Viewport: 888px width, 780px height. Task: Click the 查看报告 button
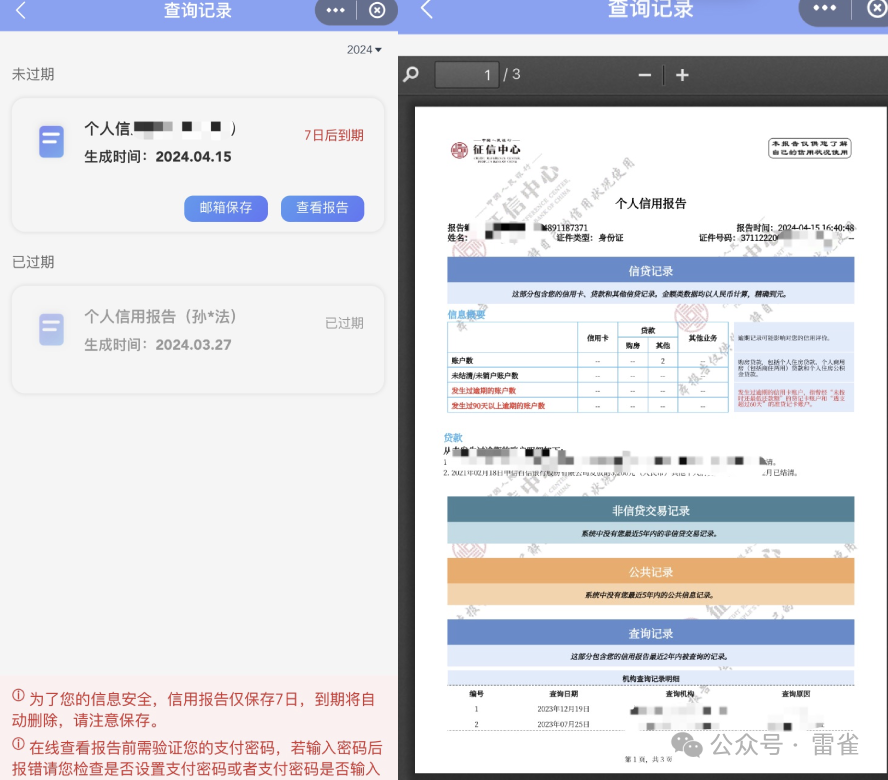coord(322,208)
